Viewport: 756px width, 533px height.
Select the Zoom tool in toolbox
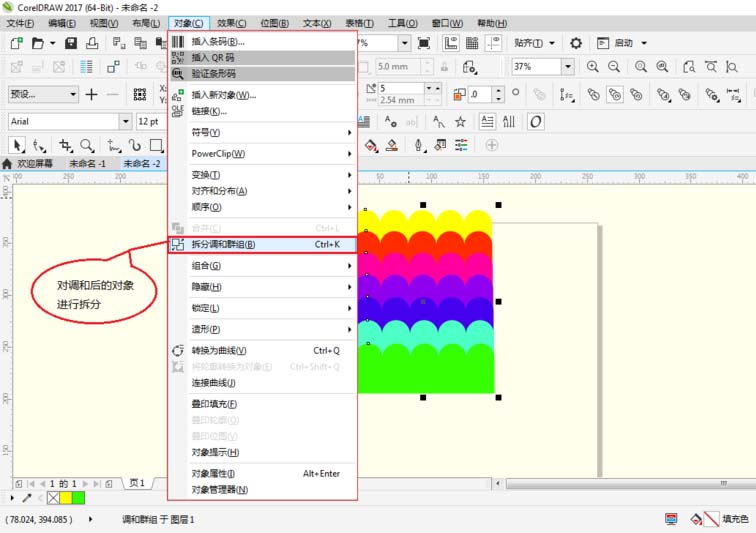pos(87,145)
